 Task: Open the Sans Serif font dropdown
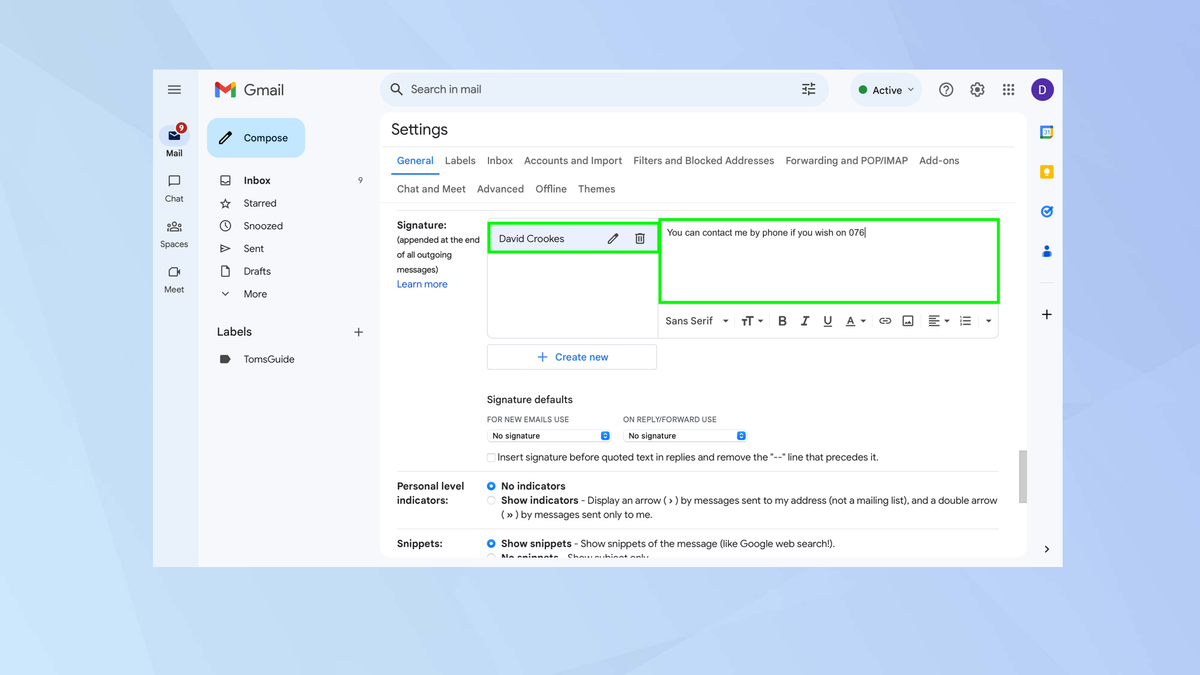click(694, 320)
